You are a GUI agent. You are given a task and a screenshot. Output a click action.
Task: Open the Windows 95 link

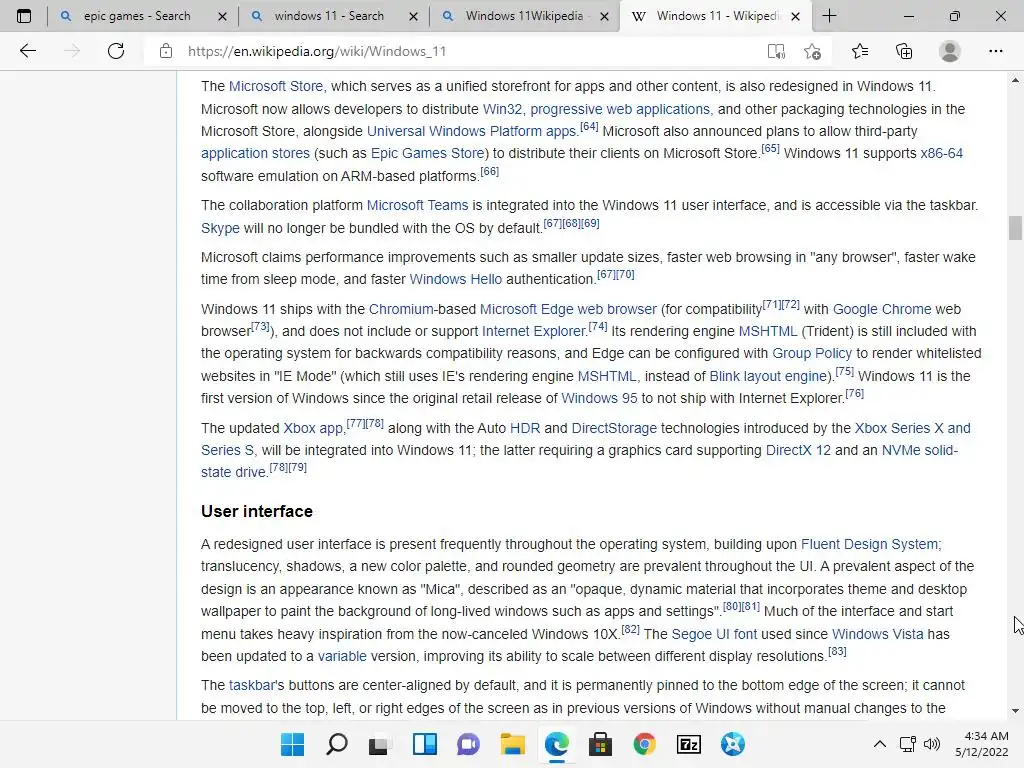coord(599,398)
